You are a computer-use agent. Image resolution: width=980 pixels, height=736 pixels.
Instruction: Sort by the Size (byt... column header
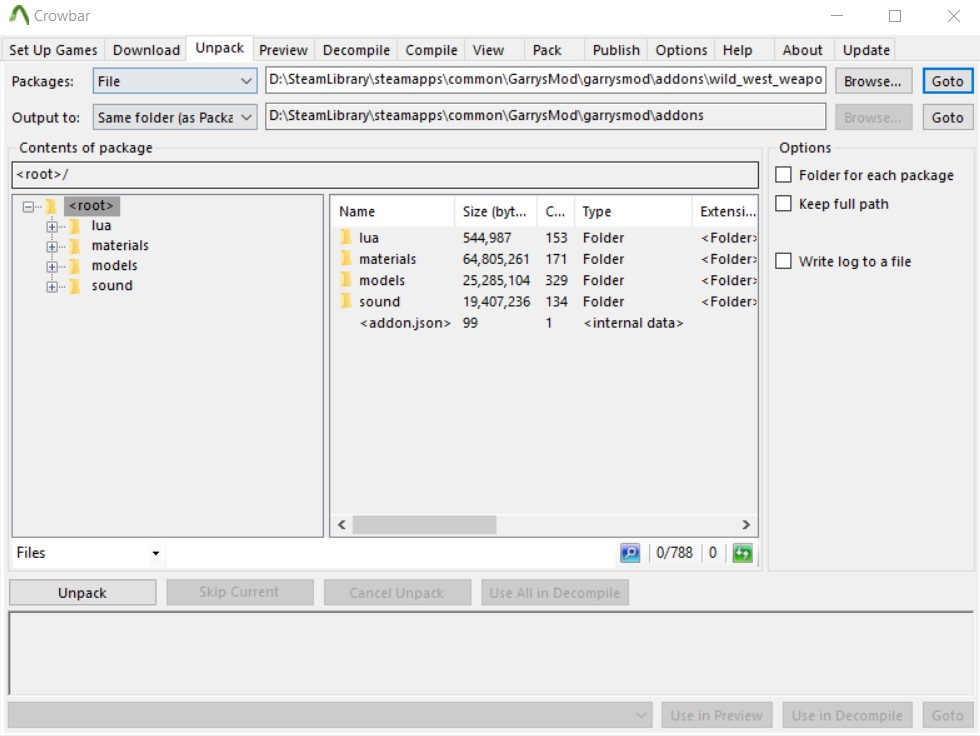click(x=496, y=211)
